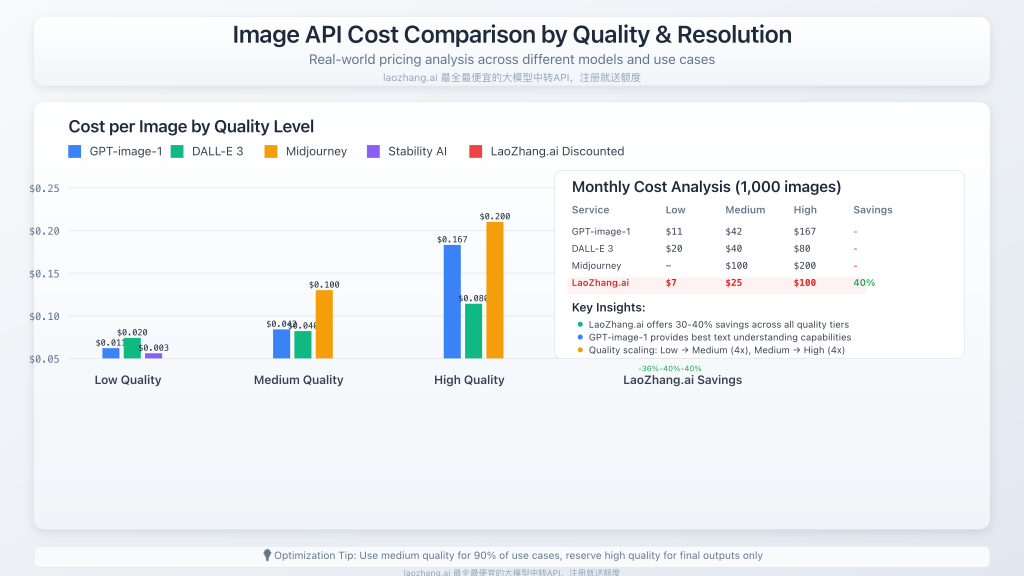Image resolution: width=1024 pixels, height=576 pixels.
Task: Select the Midjourney legend label
Action: pos(316,152)
